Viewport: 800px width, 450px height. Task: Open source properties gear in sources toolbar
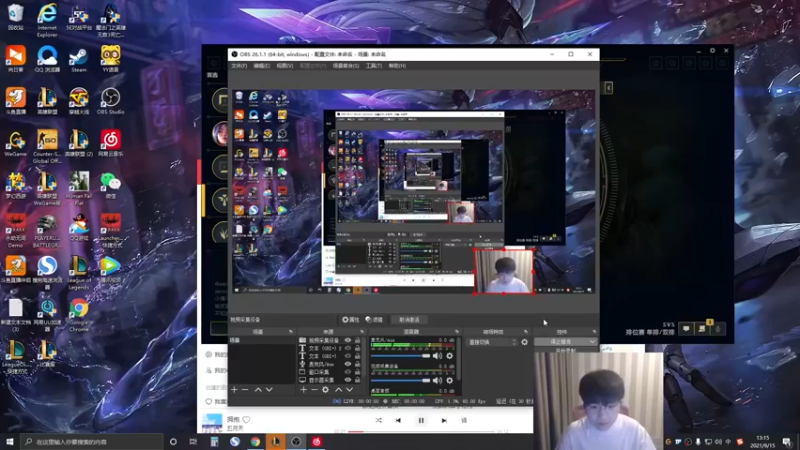click(x=326, y=390)
